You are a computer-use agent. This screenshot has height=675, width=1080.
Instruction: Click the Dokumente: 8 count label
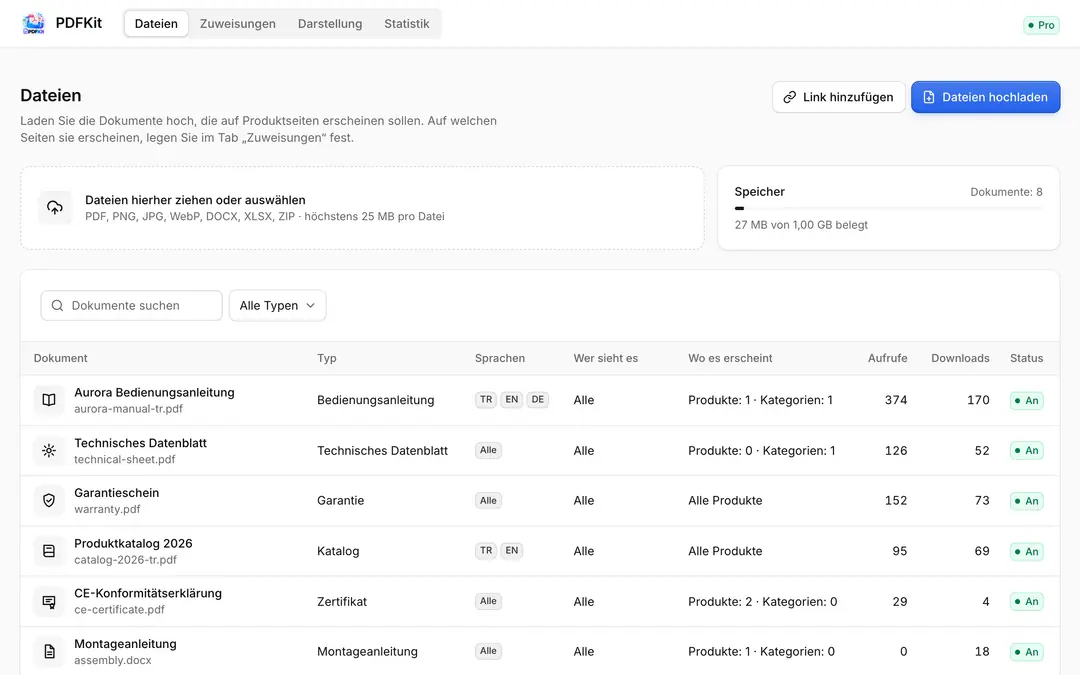click(x=1006, y=192)
